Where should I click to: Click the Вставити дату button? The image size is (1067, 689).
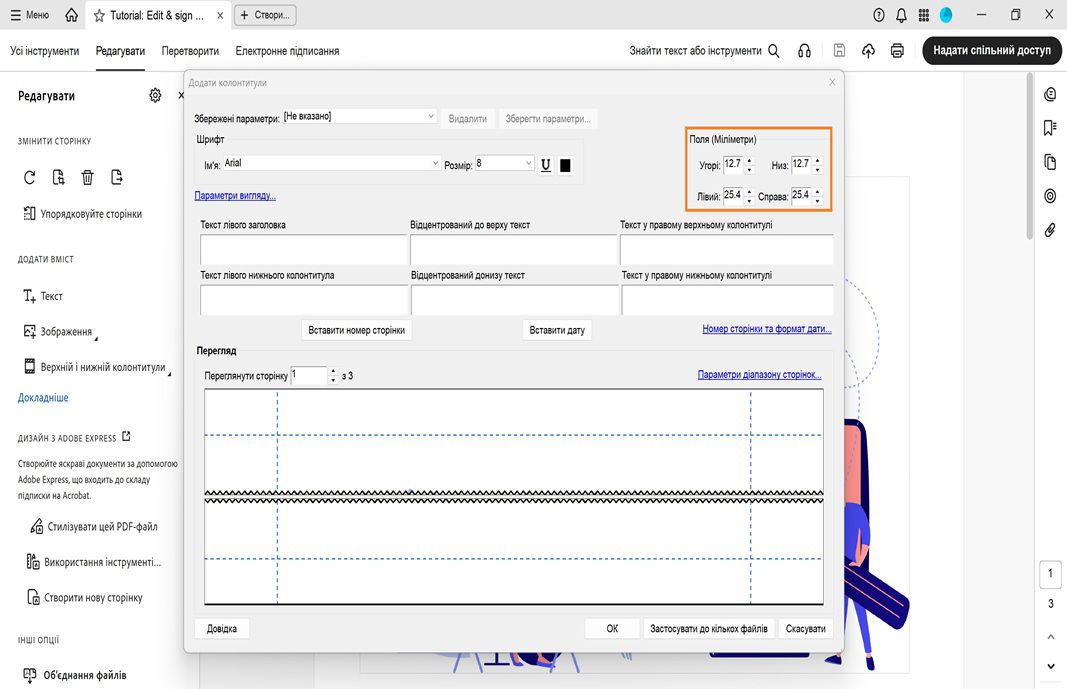[x=557, y=330]
